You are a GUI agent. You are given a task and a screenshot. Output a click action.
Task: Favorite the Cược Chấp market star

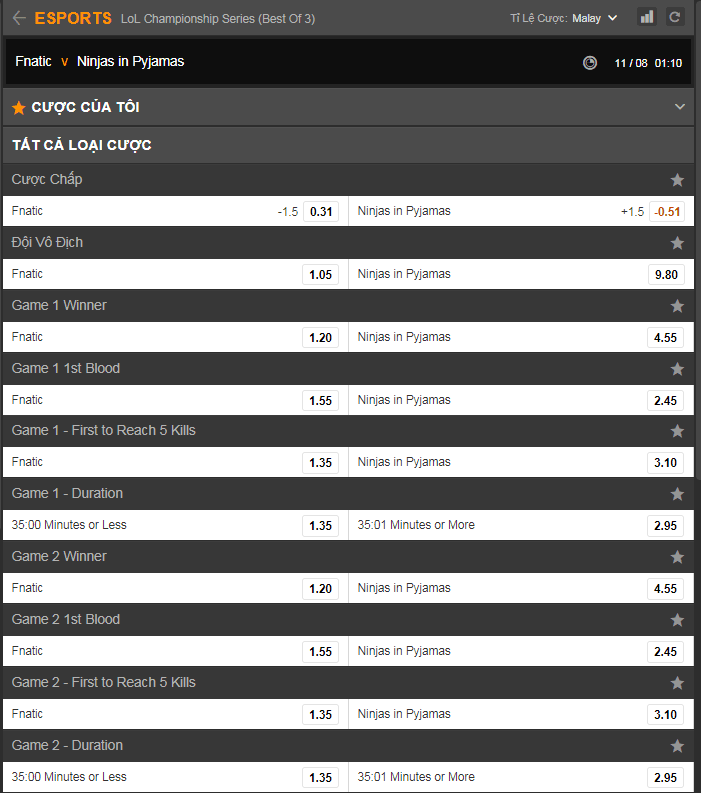(677, 180)
